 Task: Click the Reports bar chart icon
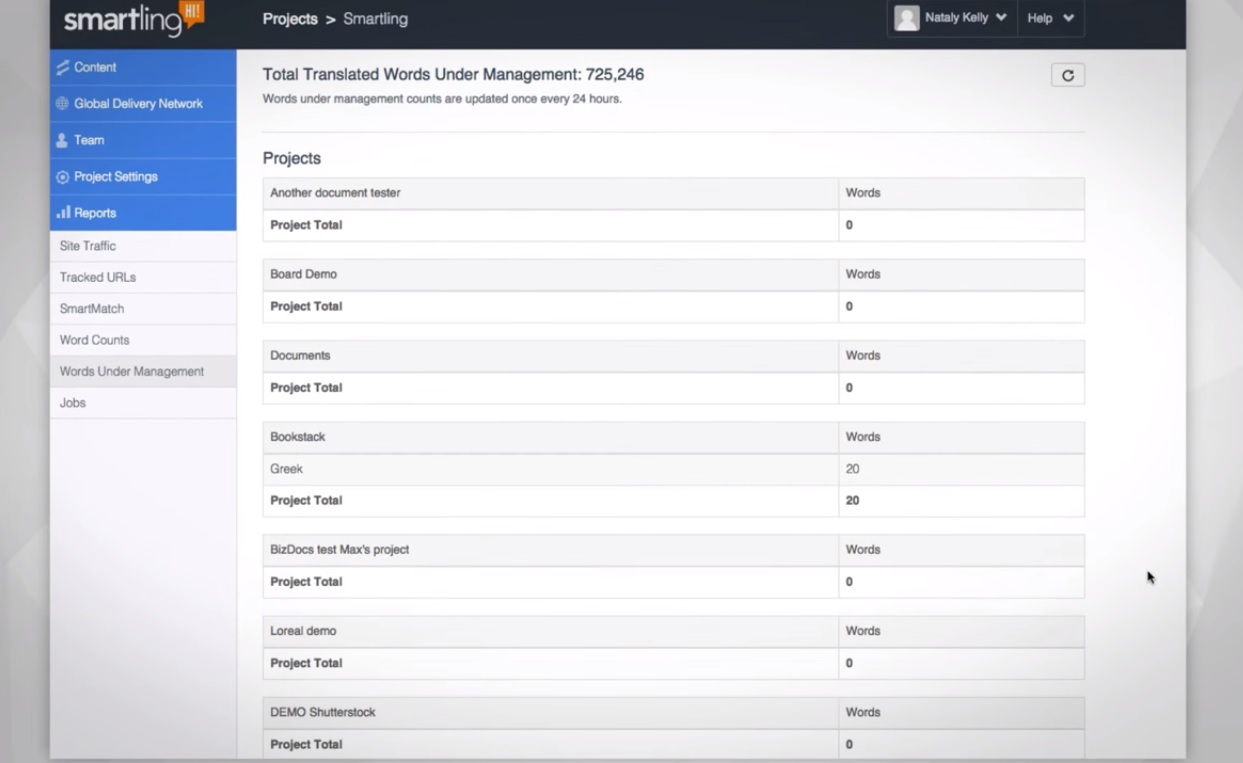click(x=63, y=213)
